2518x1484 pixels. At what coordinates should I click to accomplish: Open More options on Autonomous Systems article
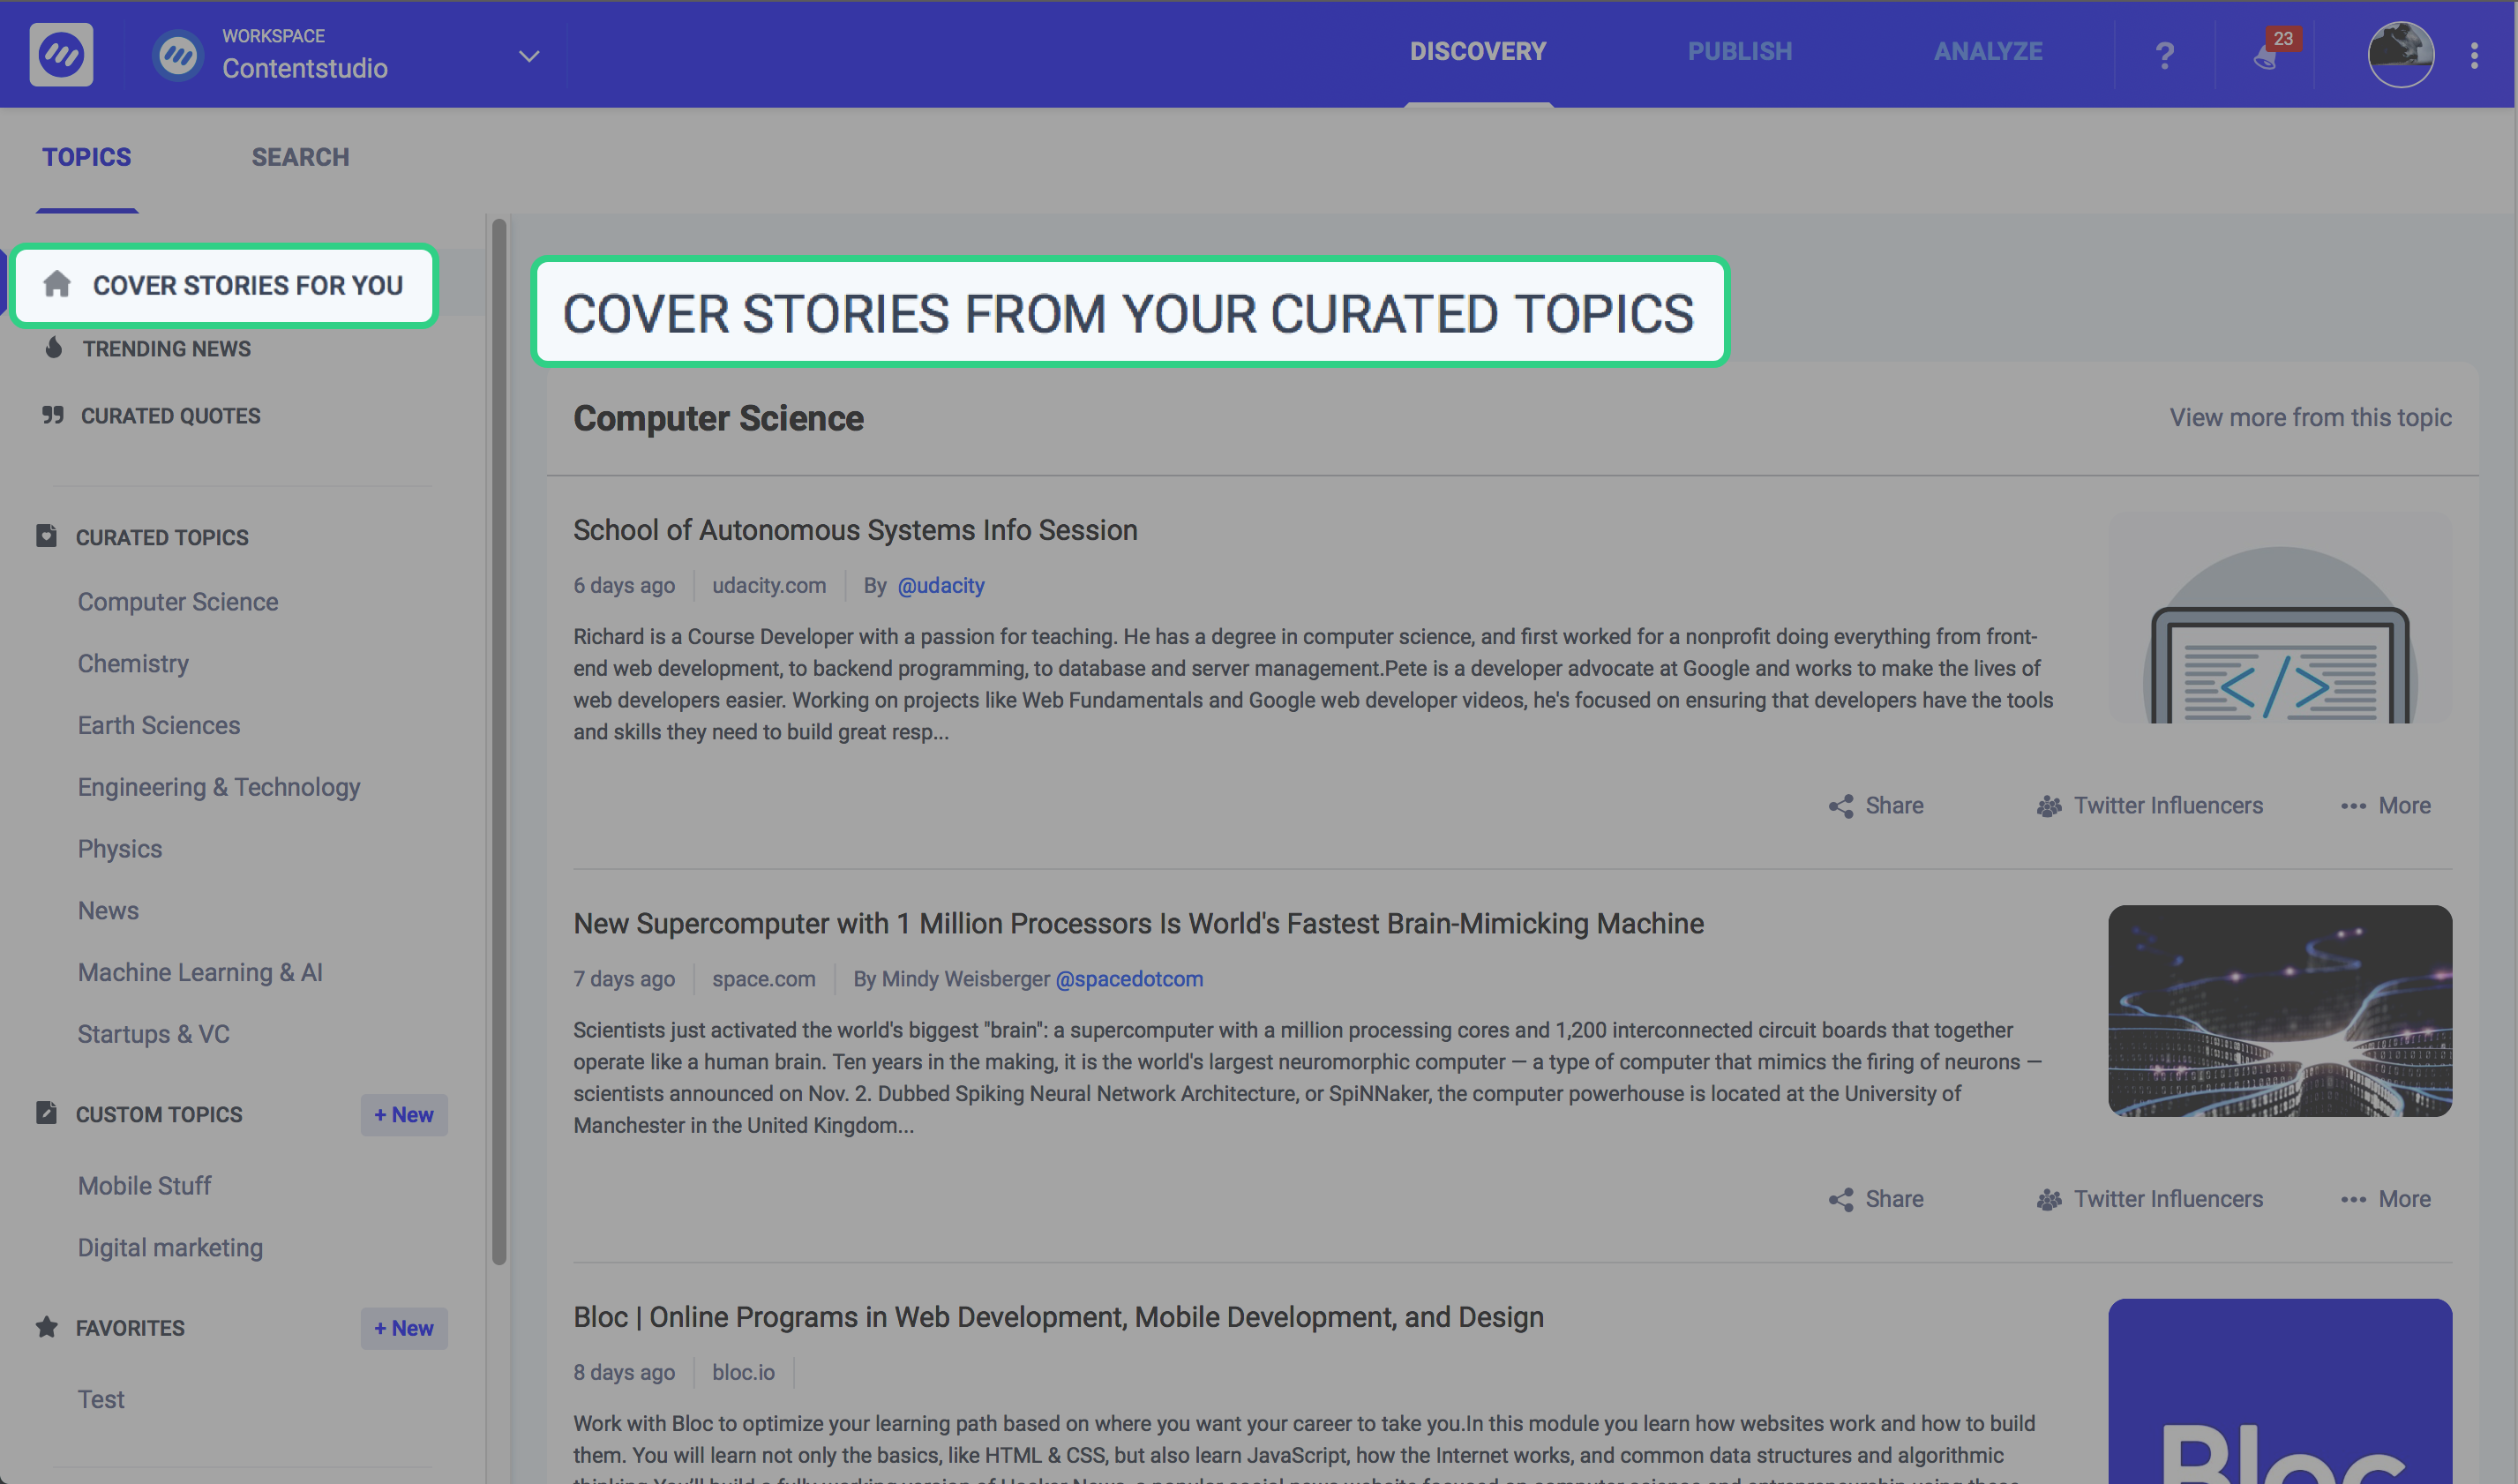(2386, 806)
